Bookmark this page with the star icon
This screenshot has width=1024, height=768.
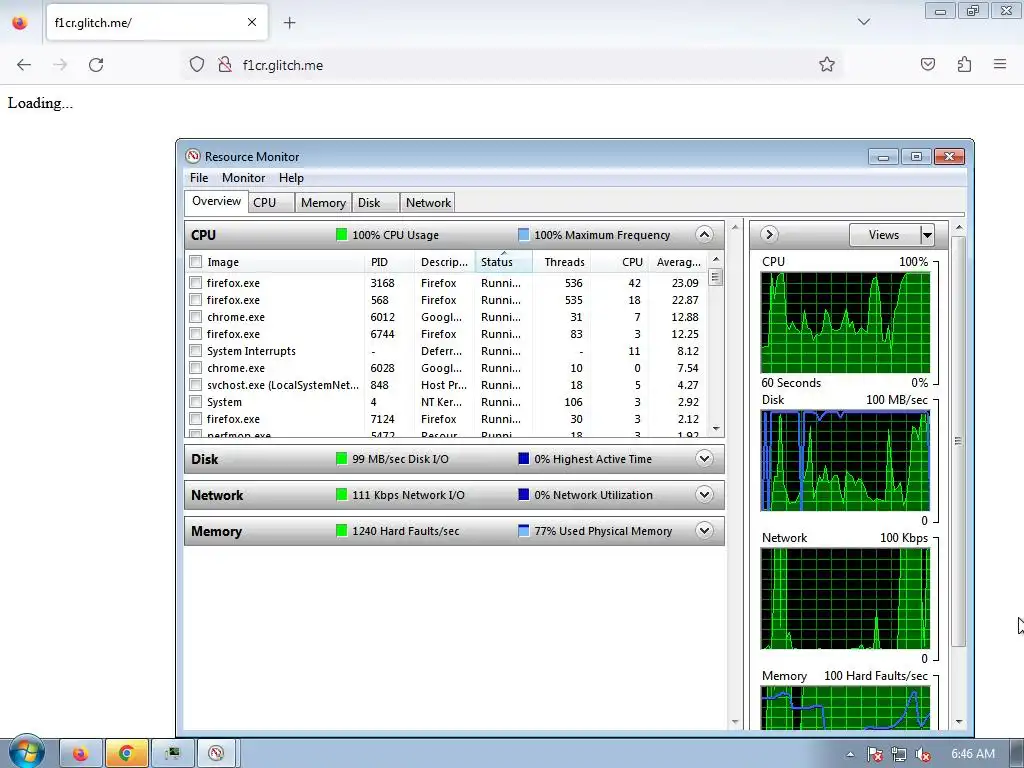(x=827, y=64)
